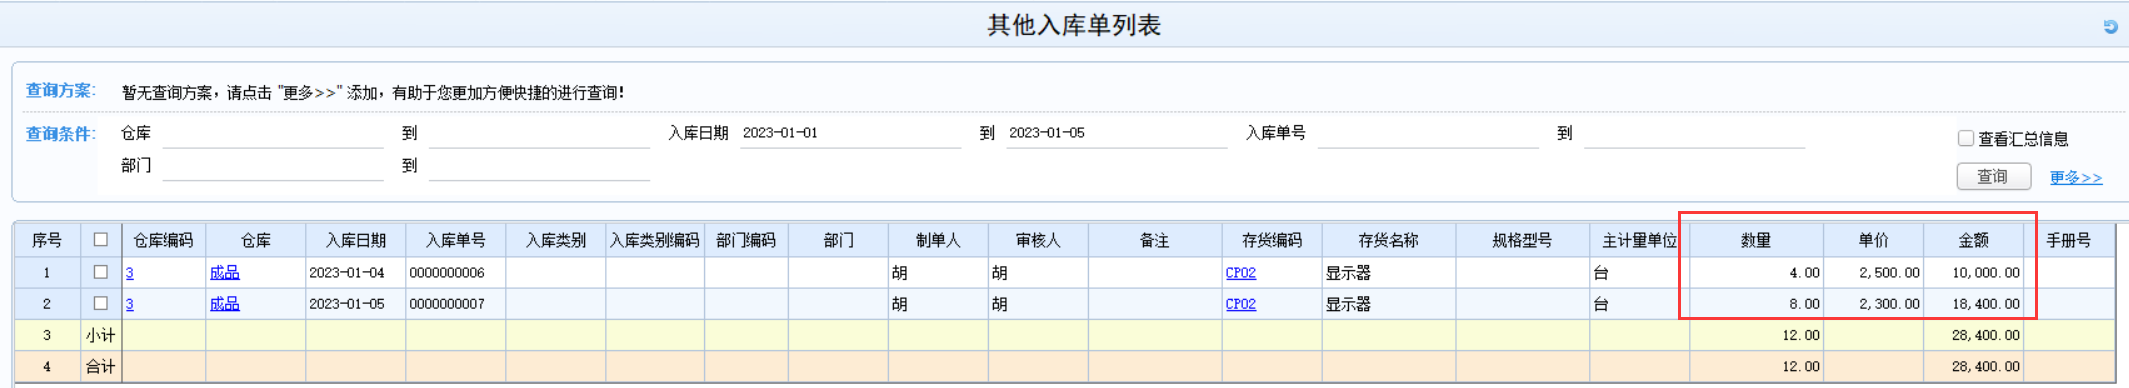Open 成品 warehouse link in row 1
2129x388 pixels.
tap(224, 272)
